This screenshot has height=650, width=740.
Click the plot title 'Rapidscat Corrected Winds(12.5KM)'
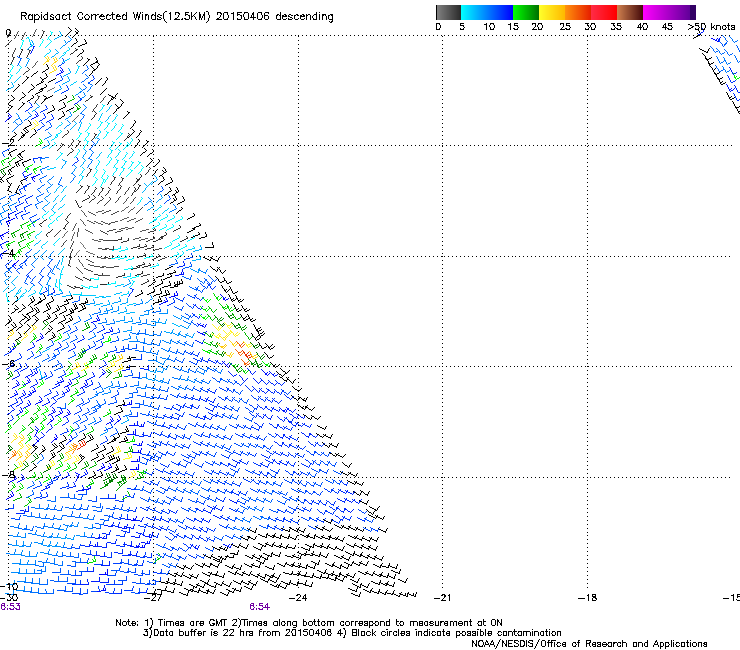(x=115, y=17)
